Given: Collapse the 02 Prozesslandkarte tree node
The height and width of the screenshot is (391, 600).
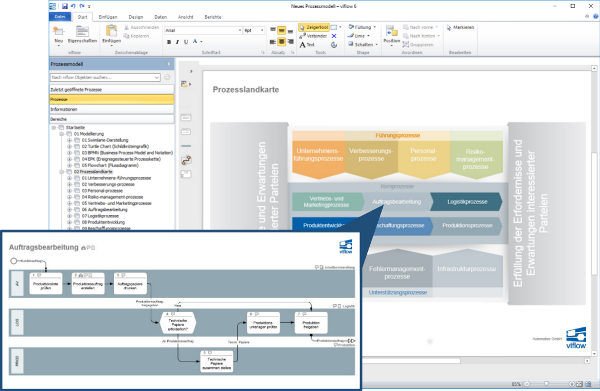Looking at the screenshot, I should tap(61, 172).
